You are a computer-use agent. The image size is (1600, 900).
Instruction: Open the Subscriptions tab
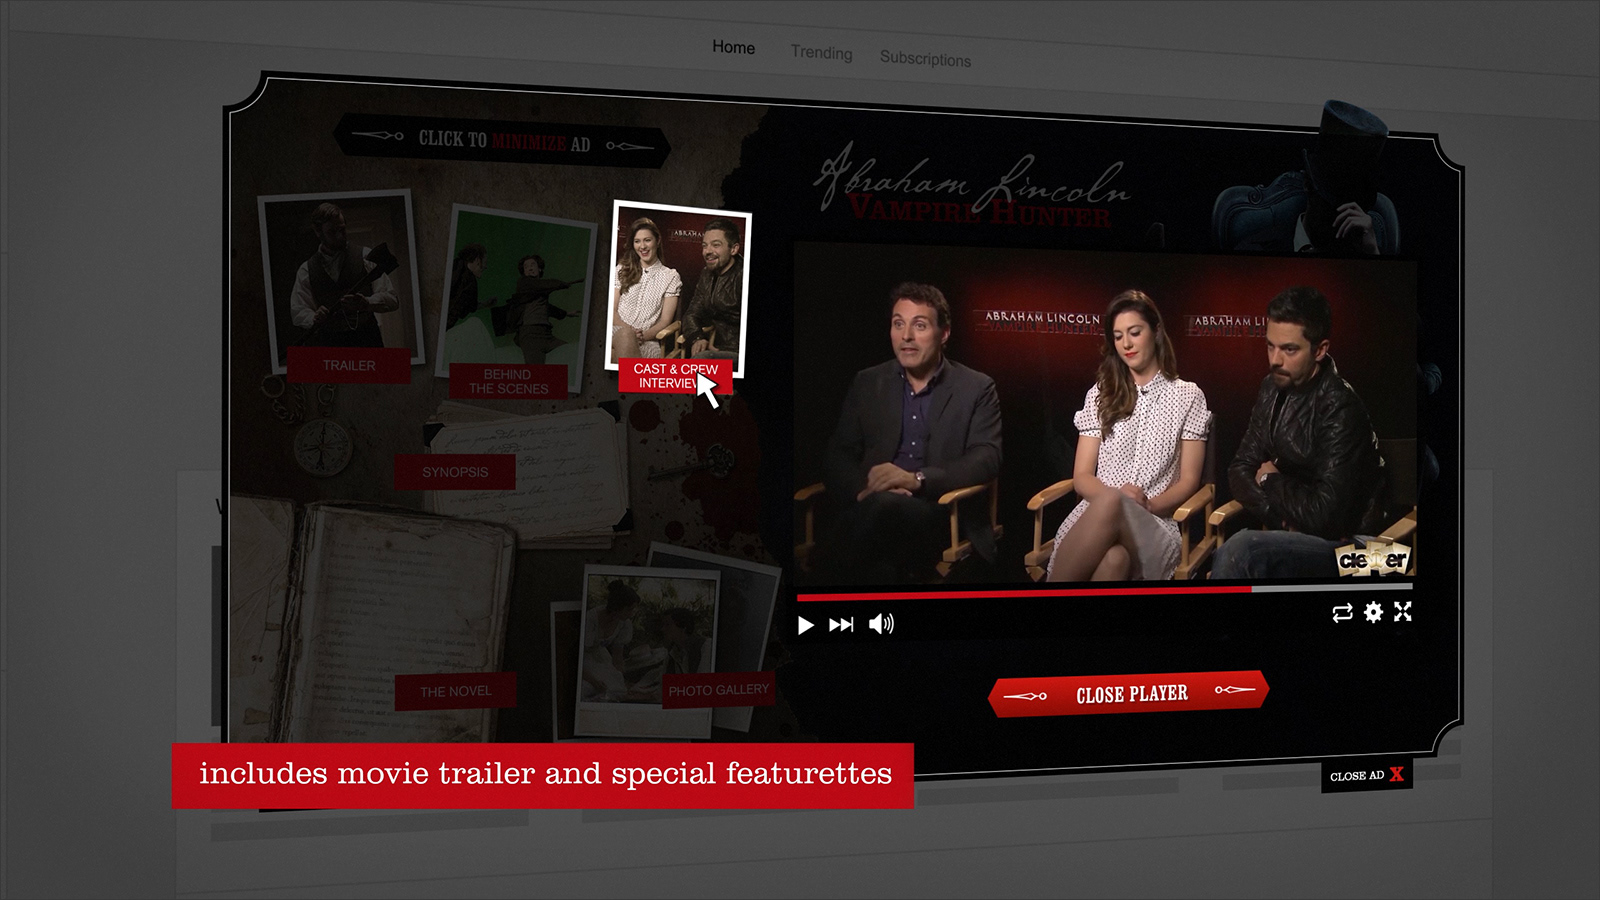click(x=925, y=58)
